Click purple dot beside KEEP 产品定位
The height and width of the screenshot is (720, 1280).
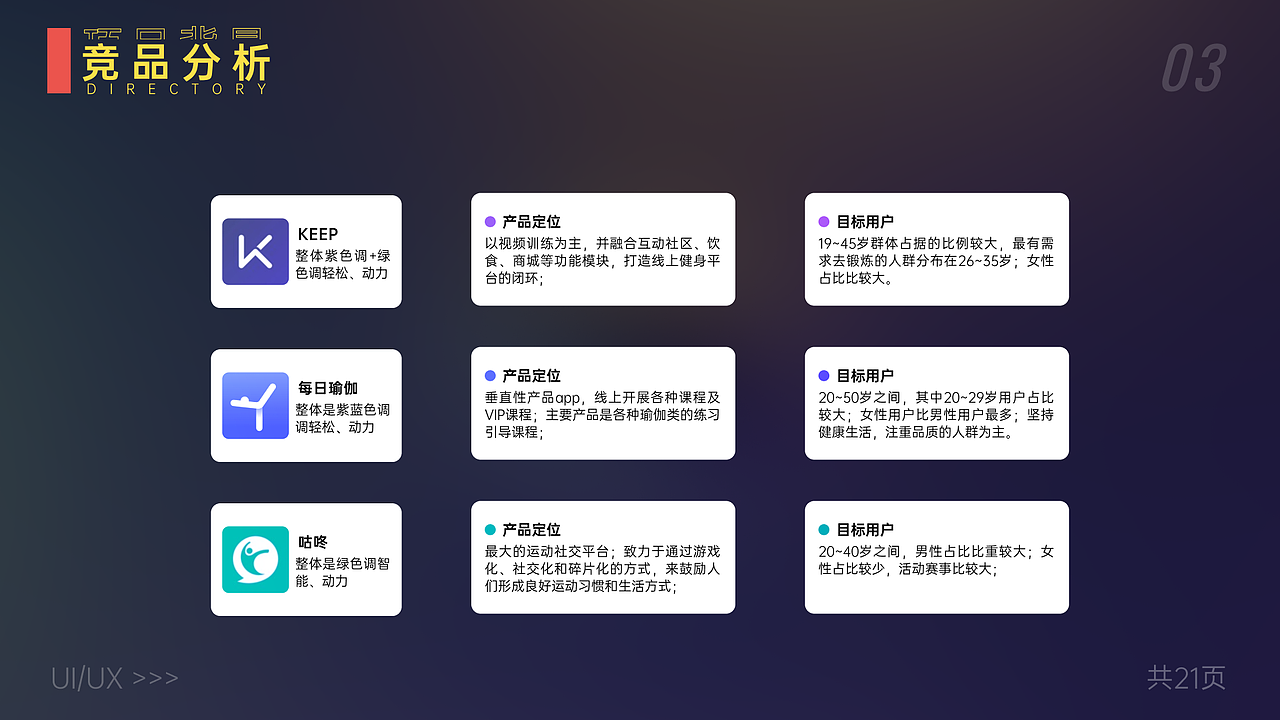coord(490,222)
